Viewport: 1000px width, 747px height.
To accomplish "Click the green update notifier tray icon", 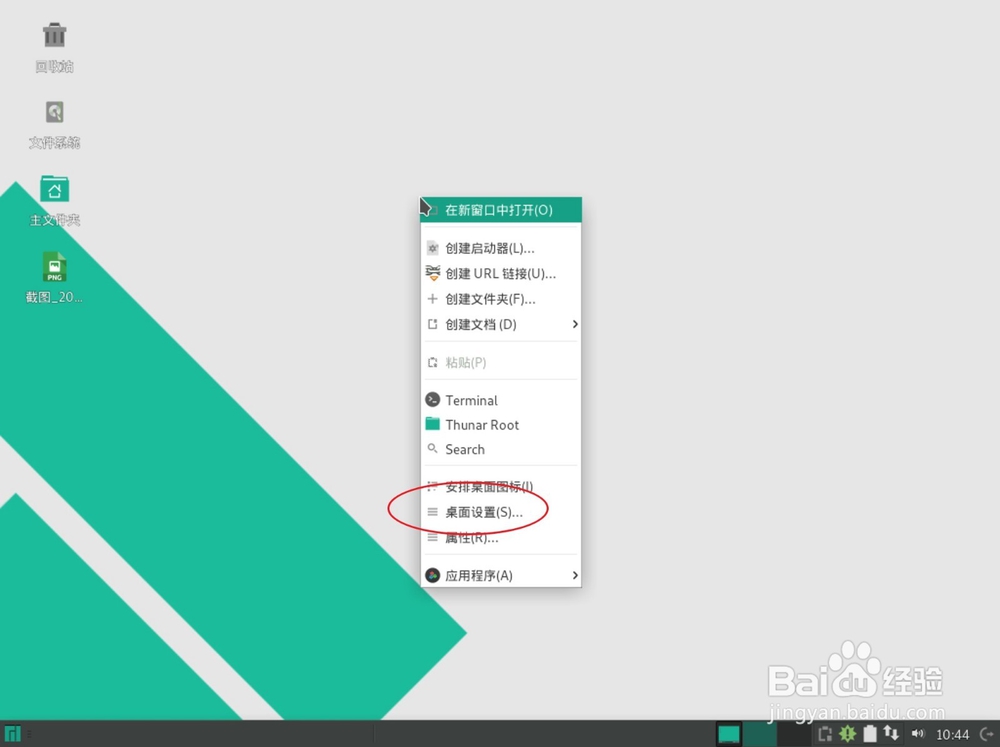I will point(846,733).
